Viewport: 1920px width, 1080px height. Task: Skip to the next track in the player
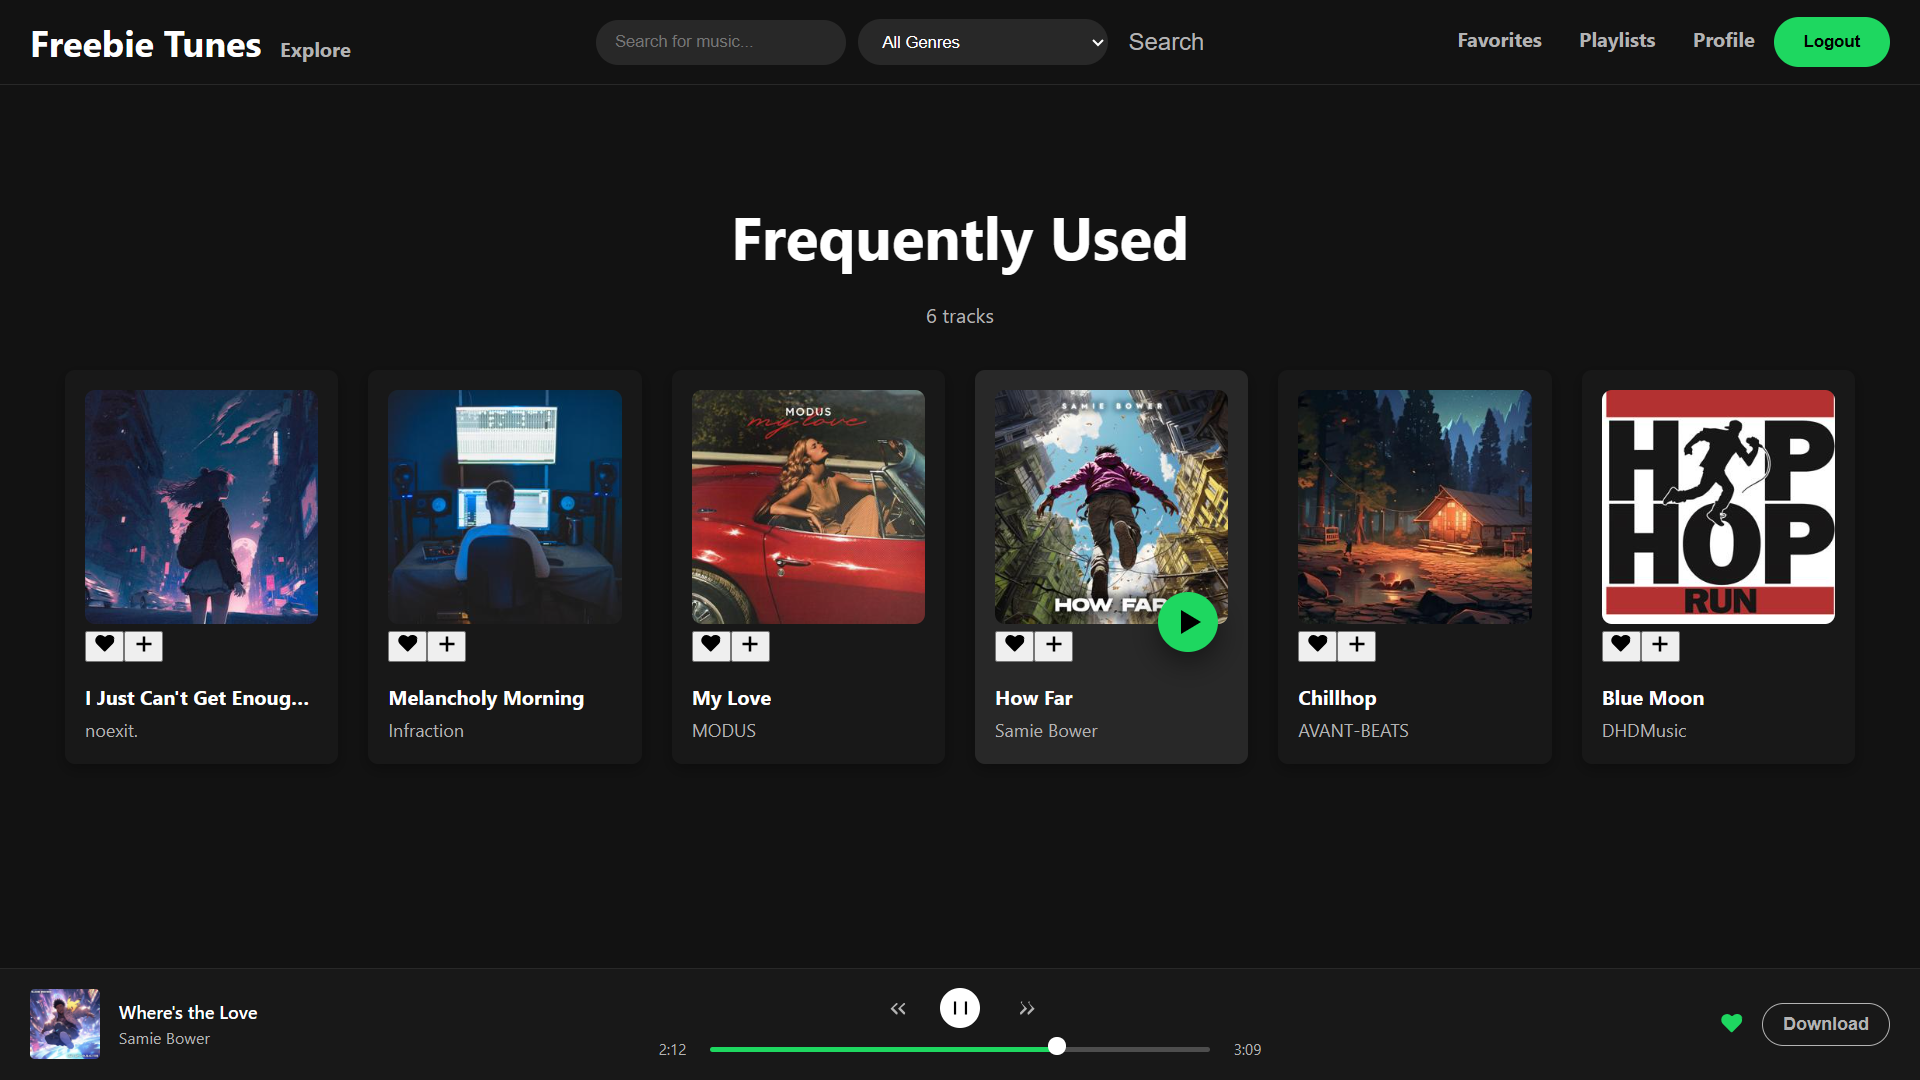pyautogui.click(x=1026, y=1008)
